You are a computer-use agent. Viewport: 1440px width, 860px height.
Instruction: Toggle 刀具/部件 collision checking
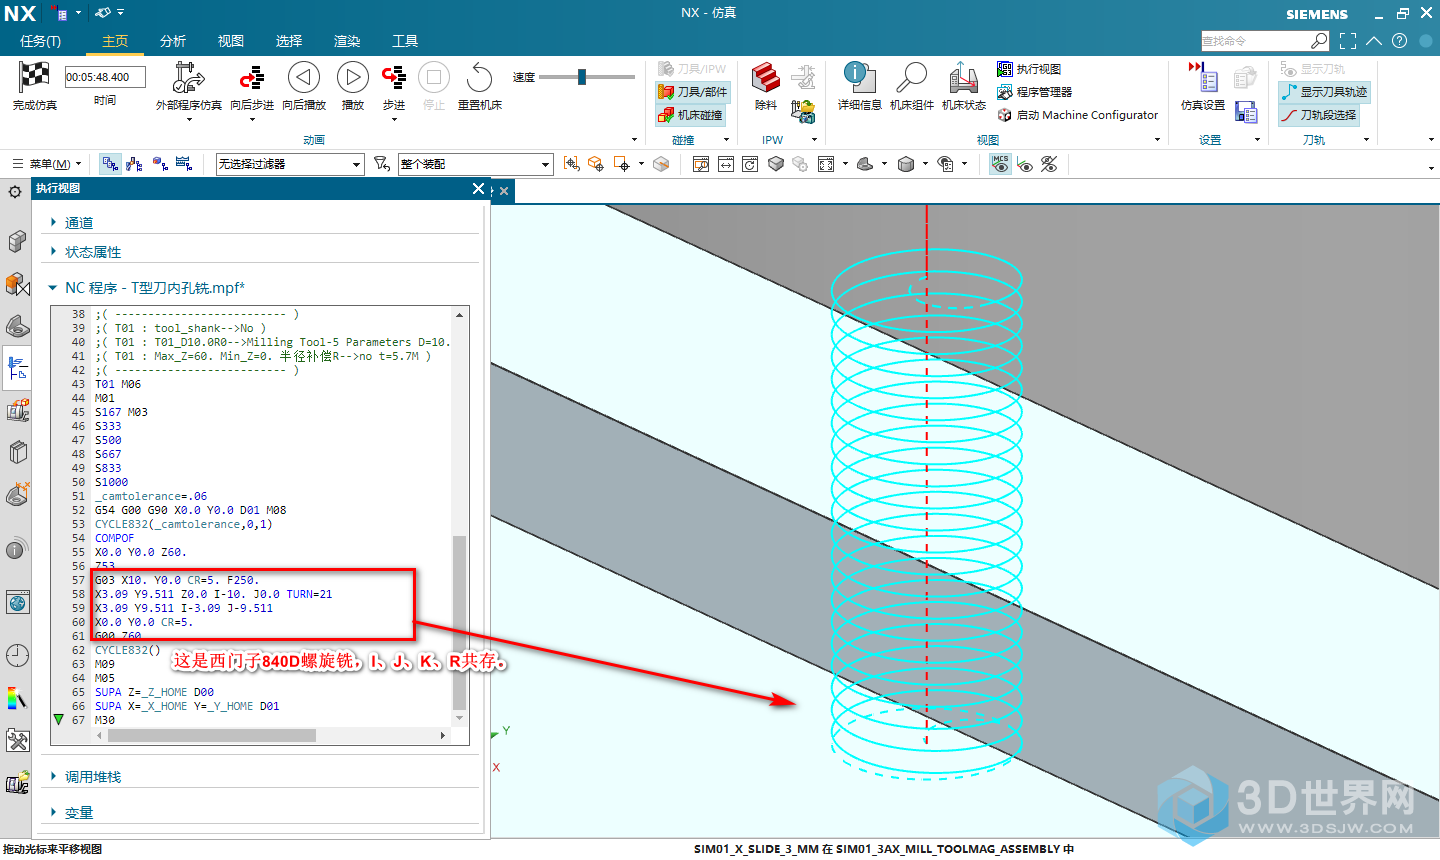[x=692, y=92]
